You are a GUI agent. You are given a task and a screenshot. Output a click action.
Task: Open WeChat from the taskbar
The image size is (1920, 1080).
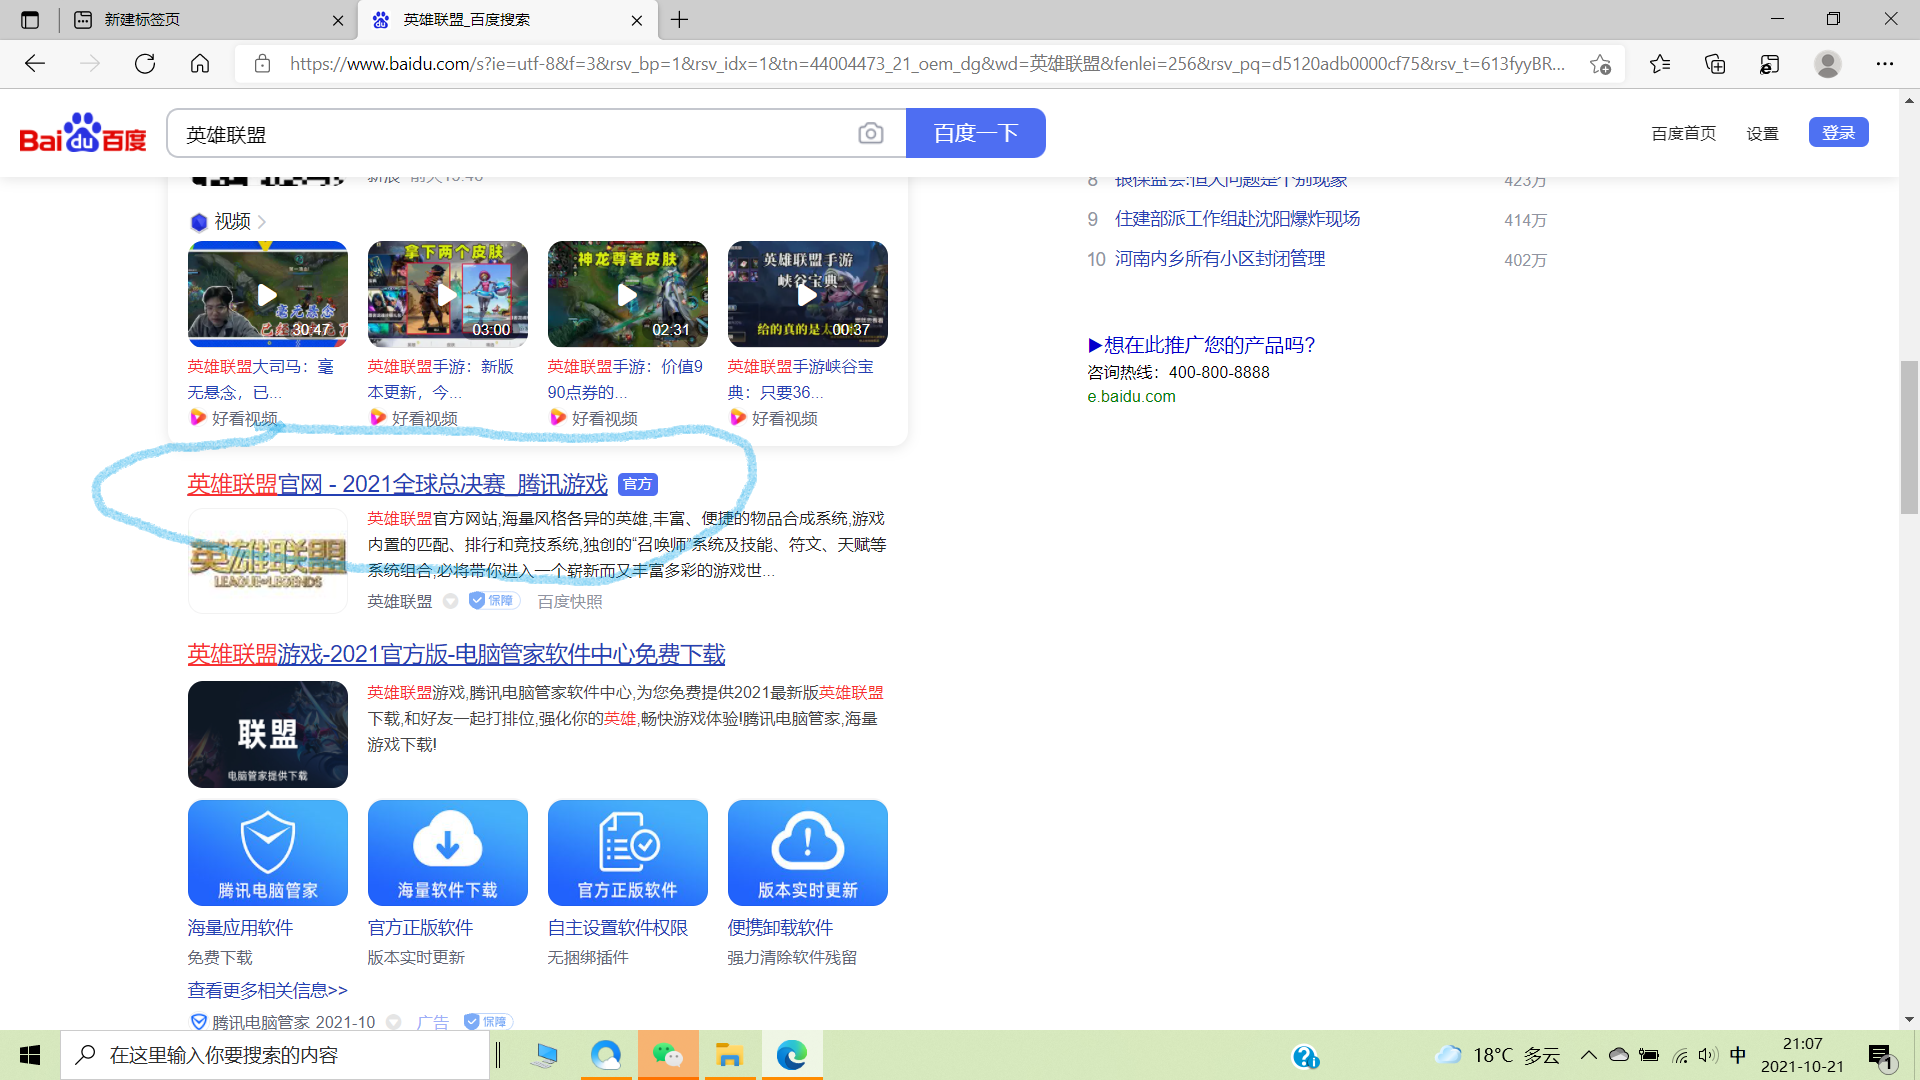(668, 1055)
